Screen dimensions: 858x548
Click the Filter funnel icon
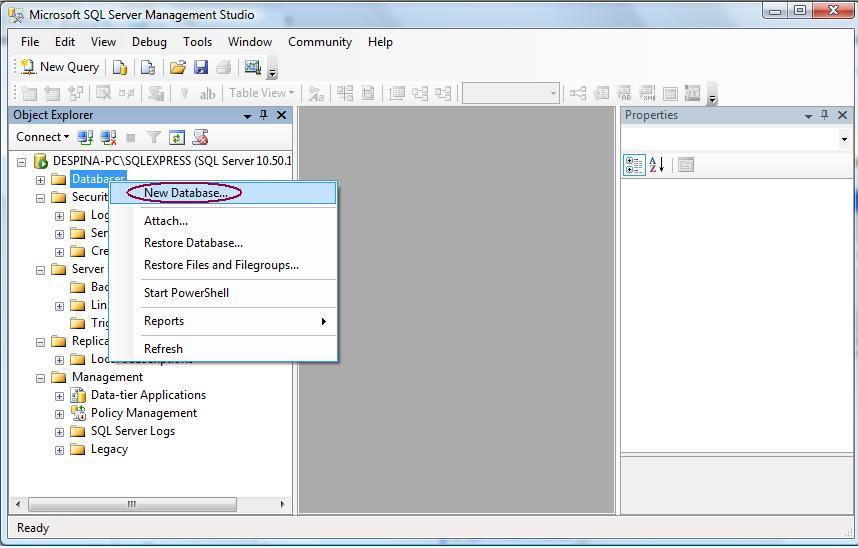coord(154,137)
